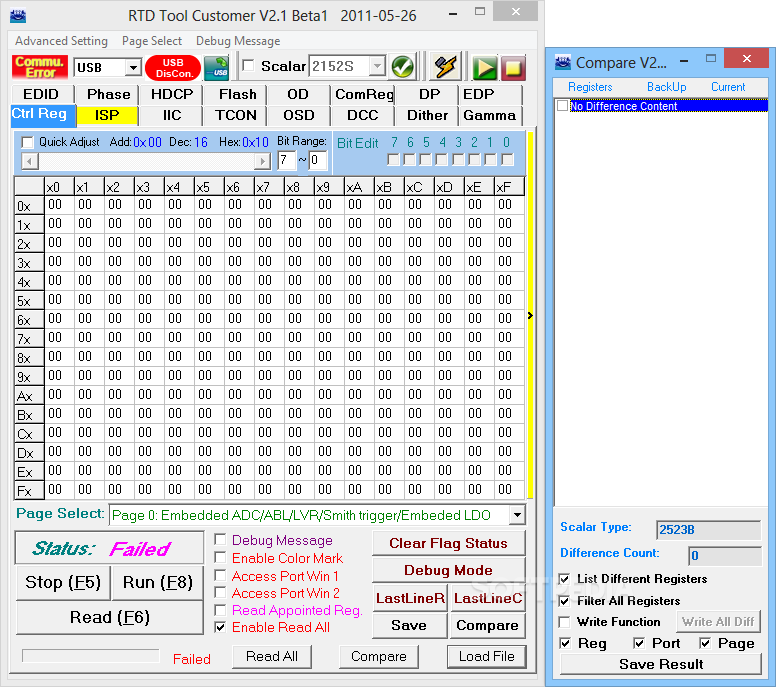The height and width of the screenshot is (687, 776).
Task: Enable Access Port Win 1 checkbox
Action: [x=221, y=575]
